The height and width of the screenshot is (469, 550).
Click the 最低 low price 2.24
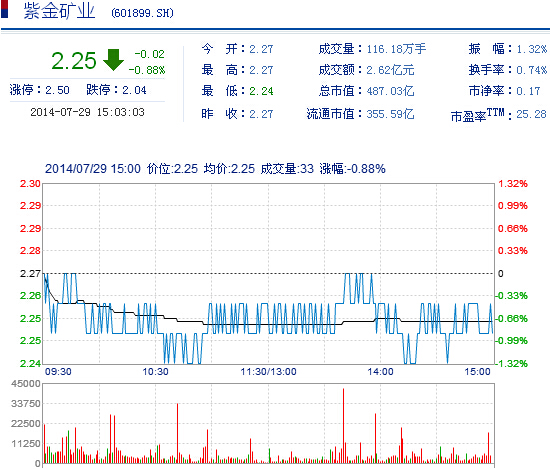click(261, 91)
